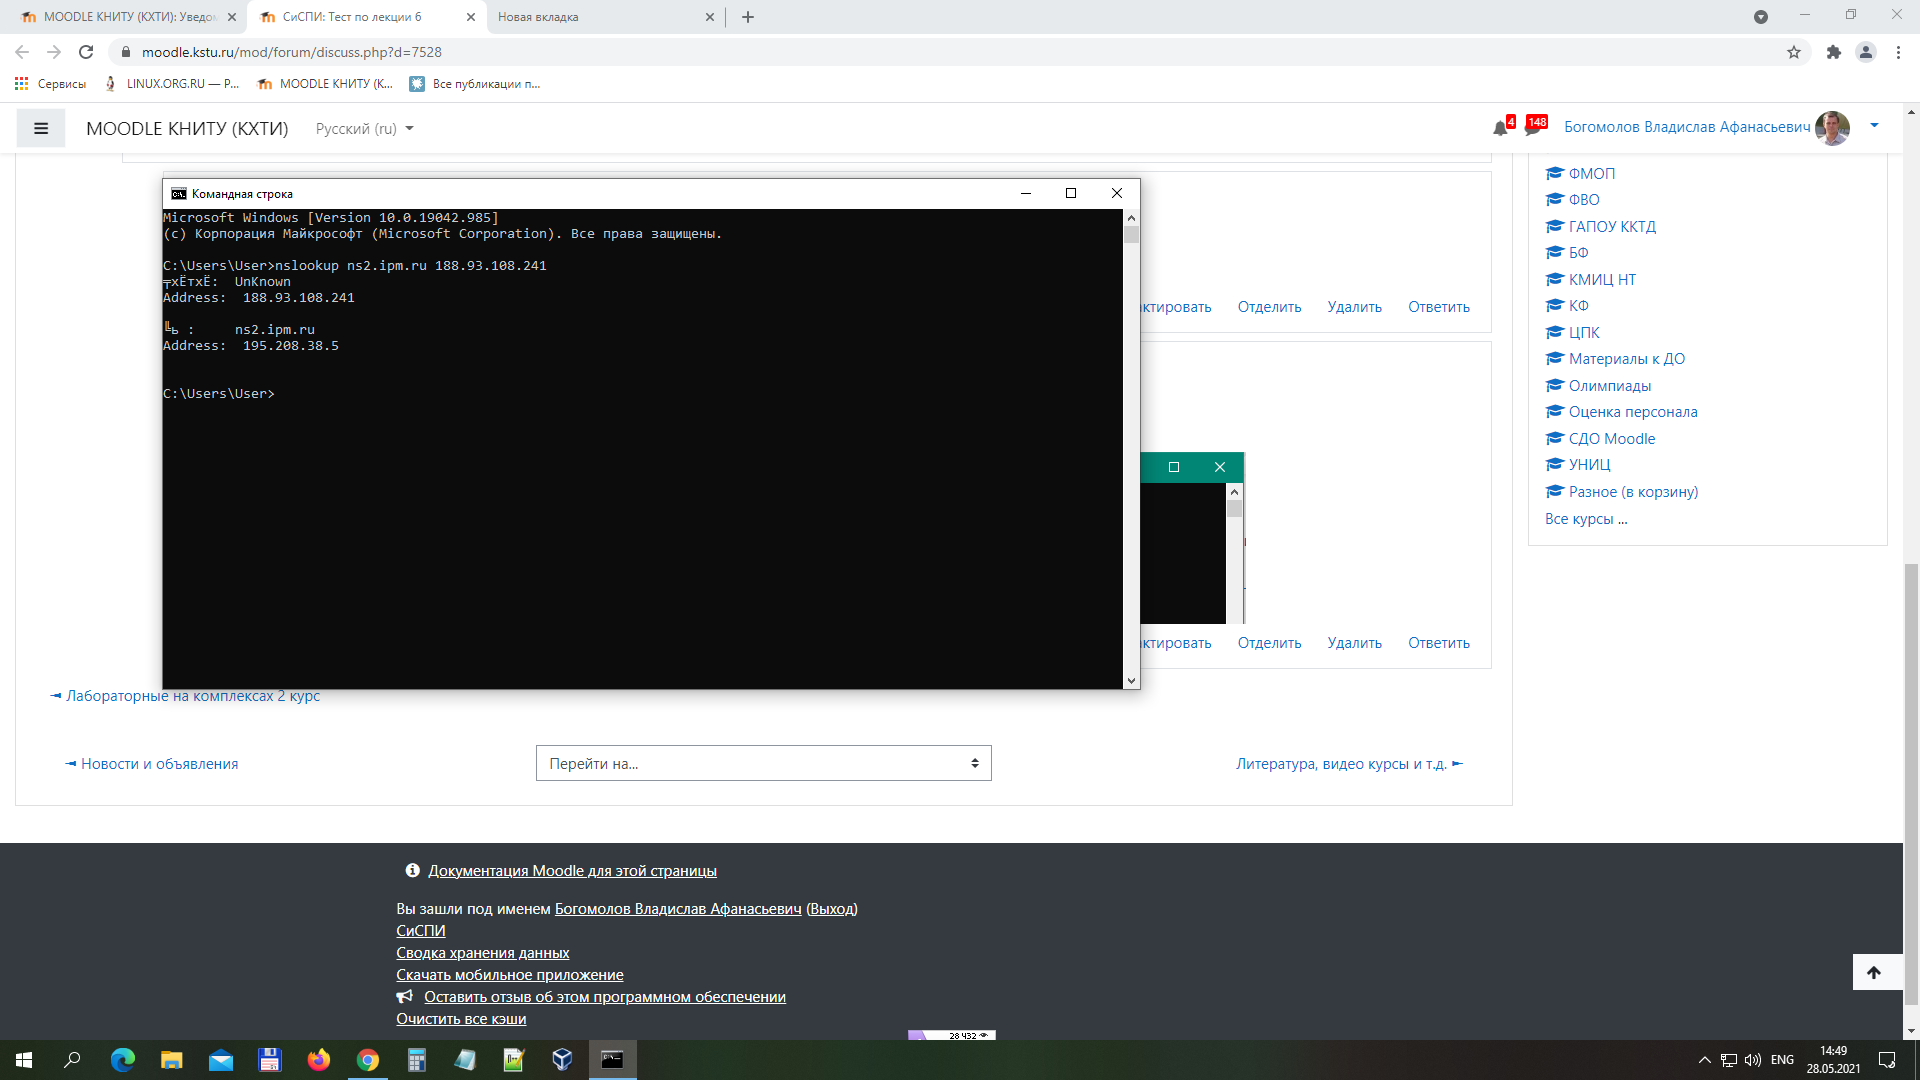Viewport: 1920px width, 1080px height.
Task: Open Все публикации bookmark
Action: tap(475, 84)
